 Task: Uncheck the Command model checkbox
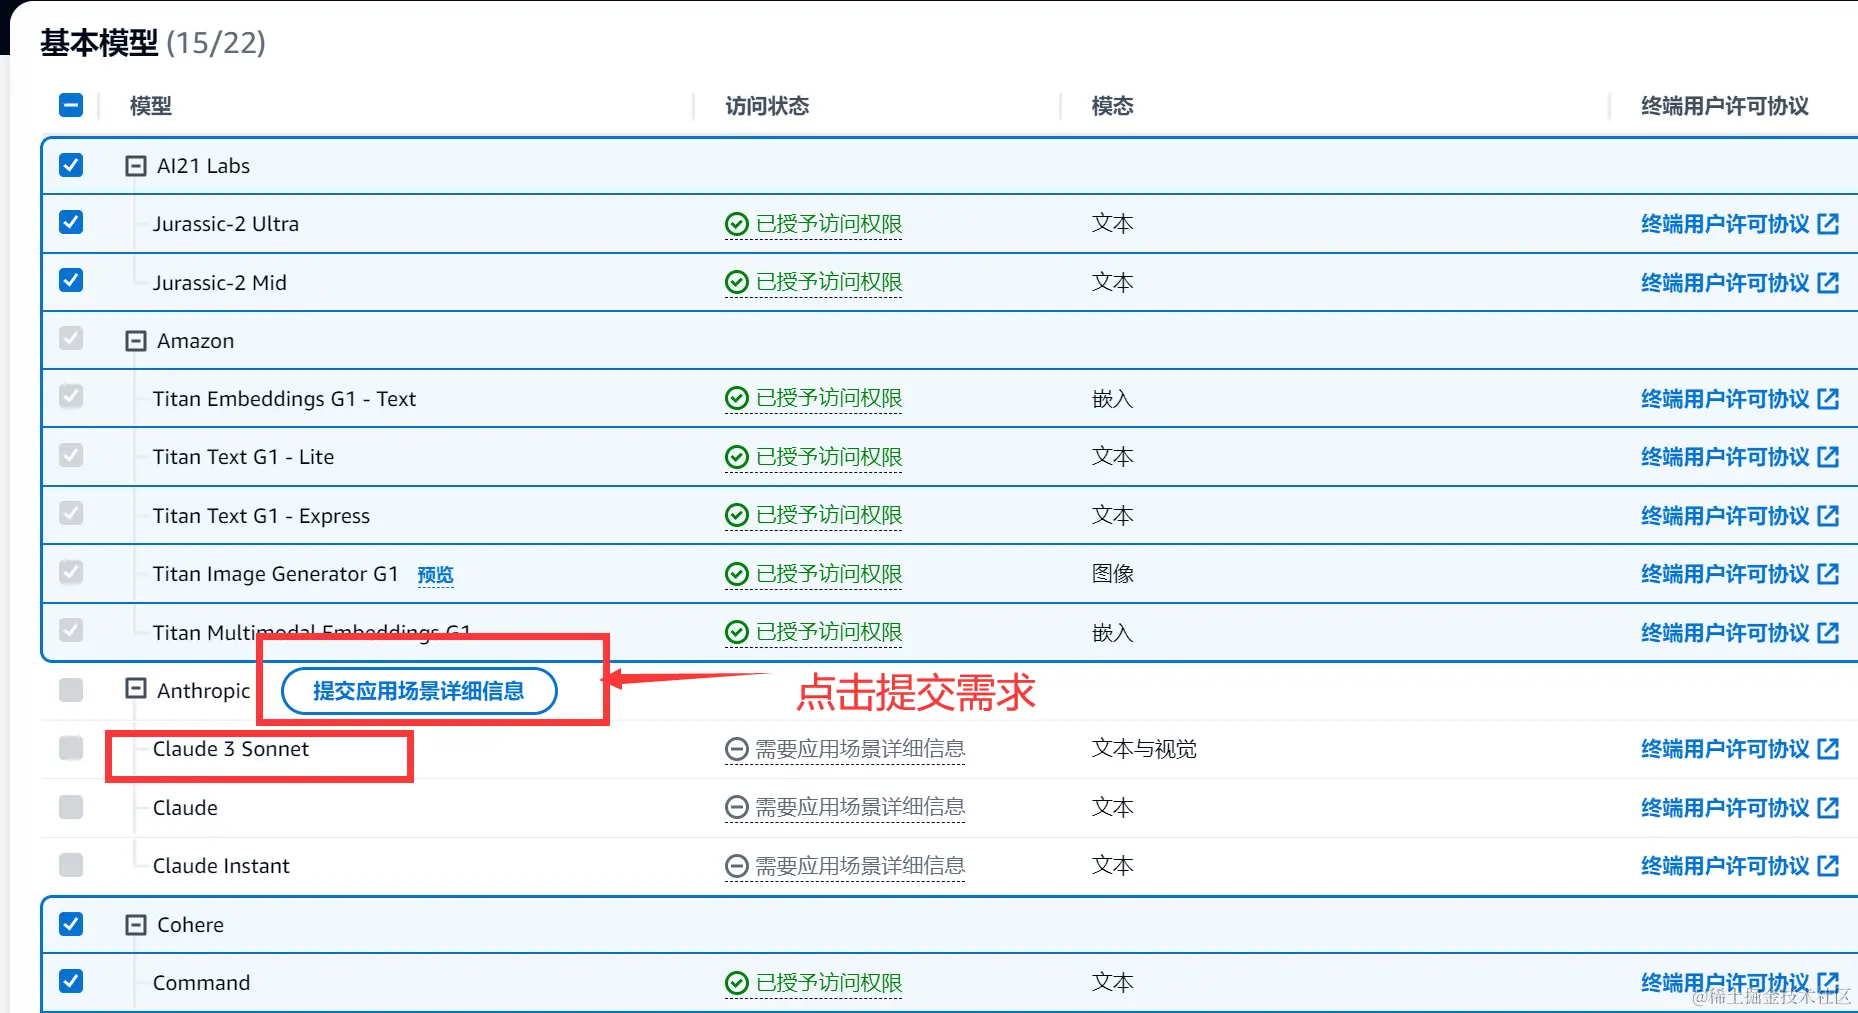click(71, 981)
